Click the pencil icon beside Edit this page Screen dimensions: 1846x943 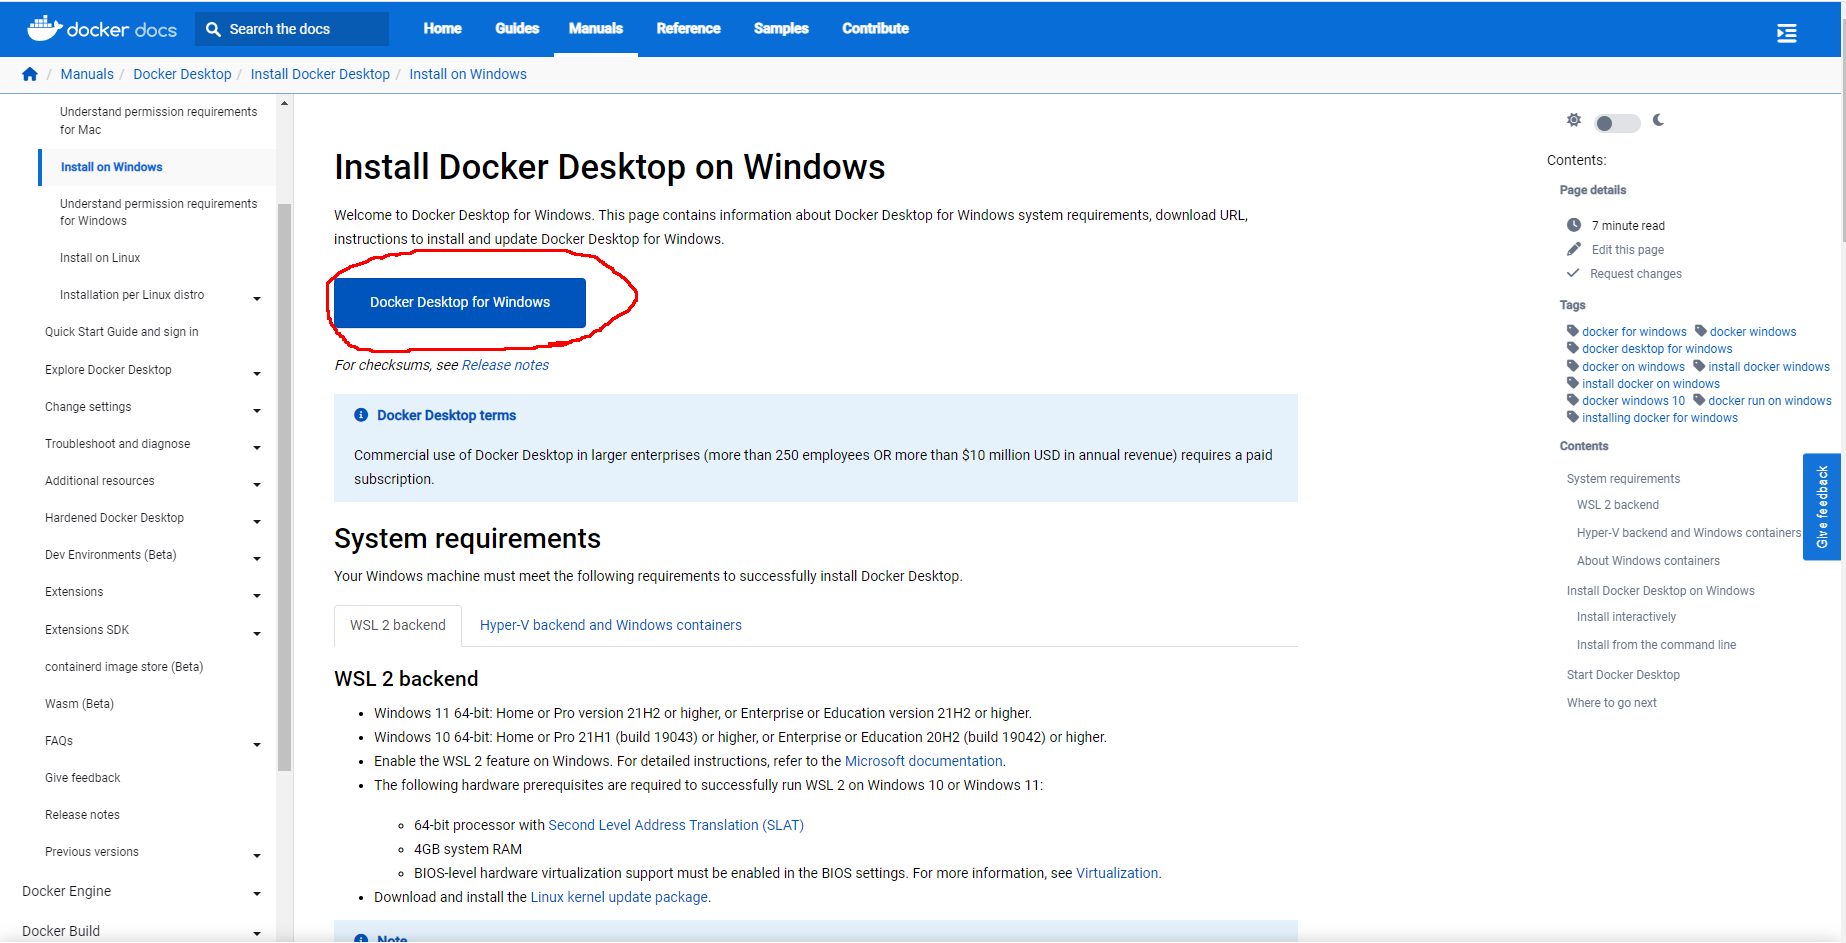[1574, 249]
